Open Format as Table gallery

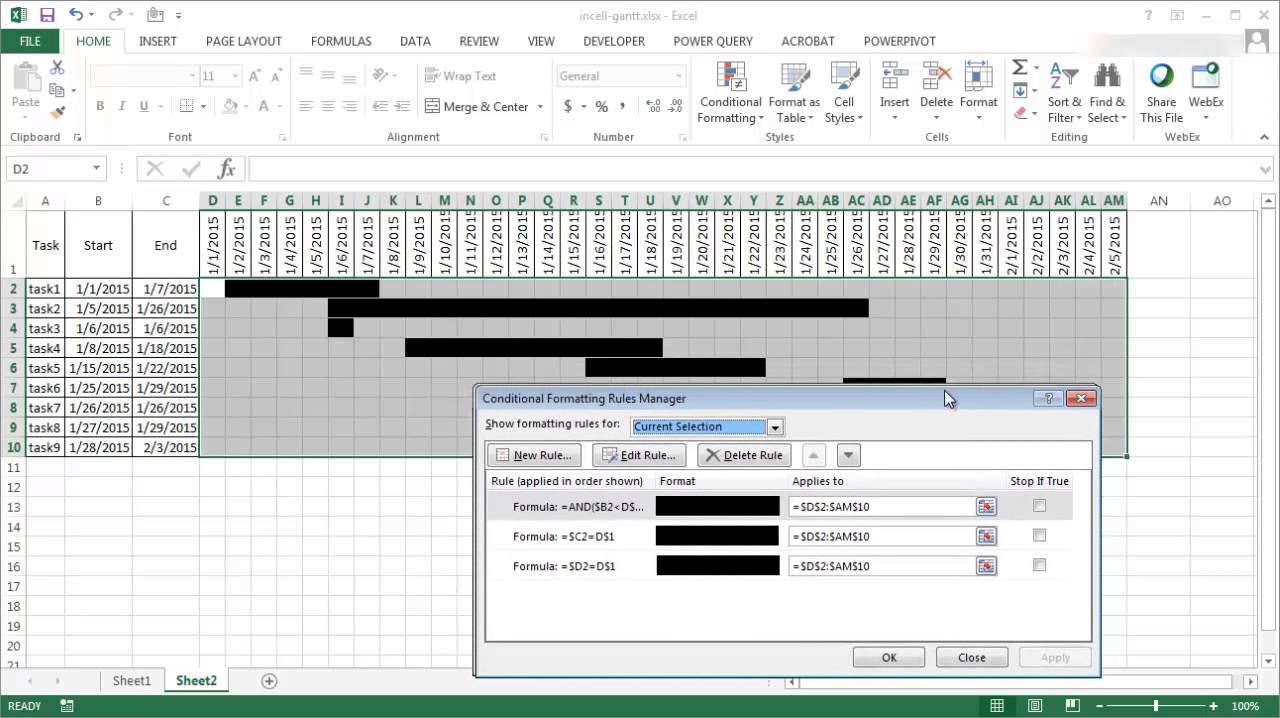pyautogui.click(x=794, y=93)
